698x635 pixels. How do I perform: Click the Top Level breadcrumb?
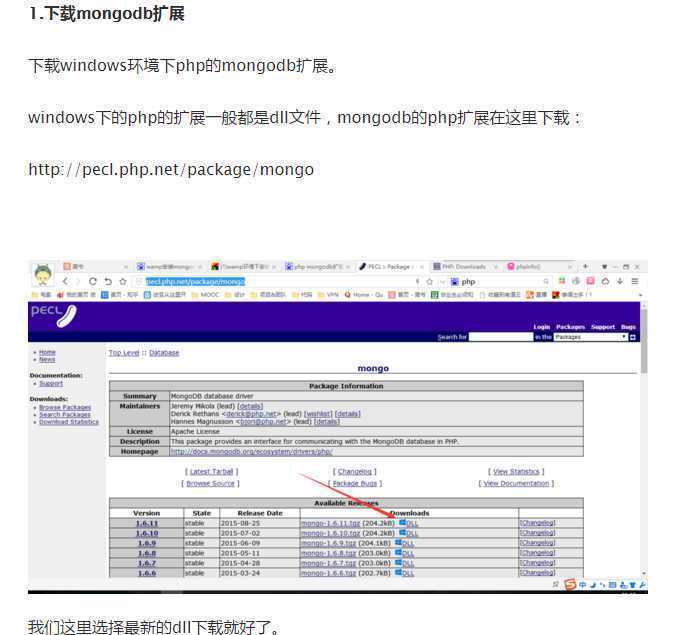124,353
